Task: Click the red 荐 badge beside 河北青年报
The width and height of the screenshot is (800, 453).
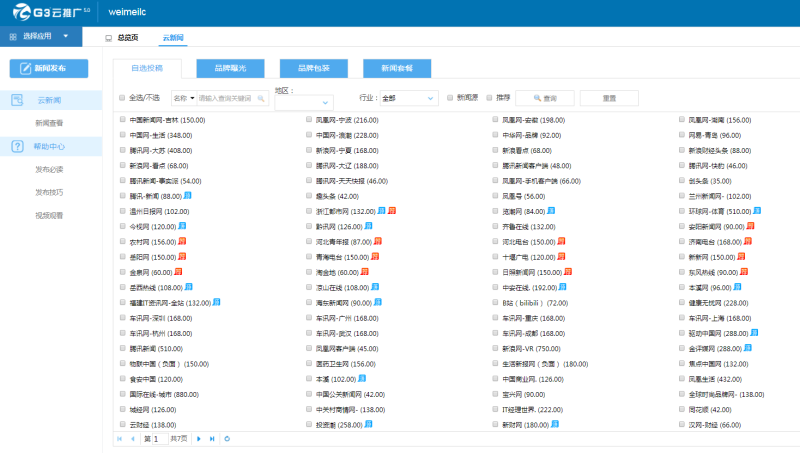Action: tap(378, 241)
